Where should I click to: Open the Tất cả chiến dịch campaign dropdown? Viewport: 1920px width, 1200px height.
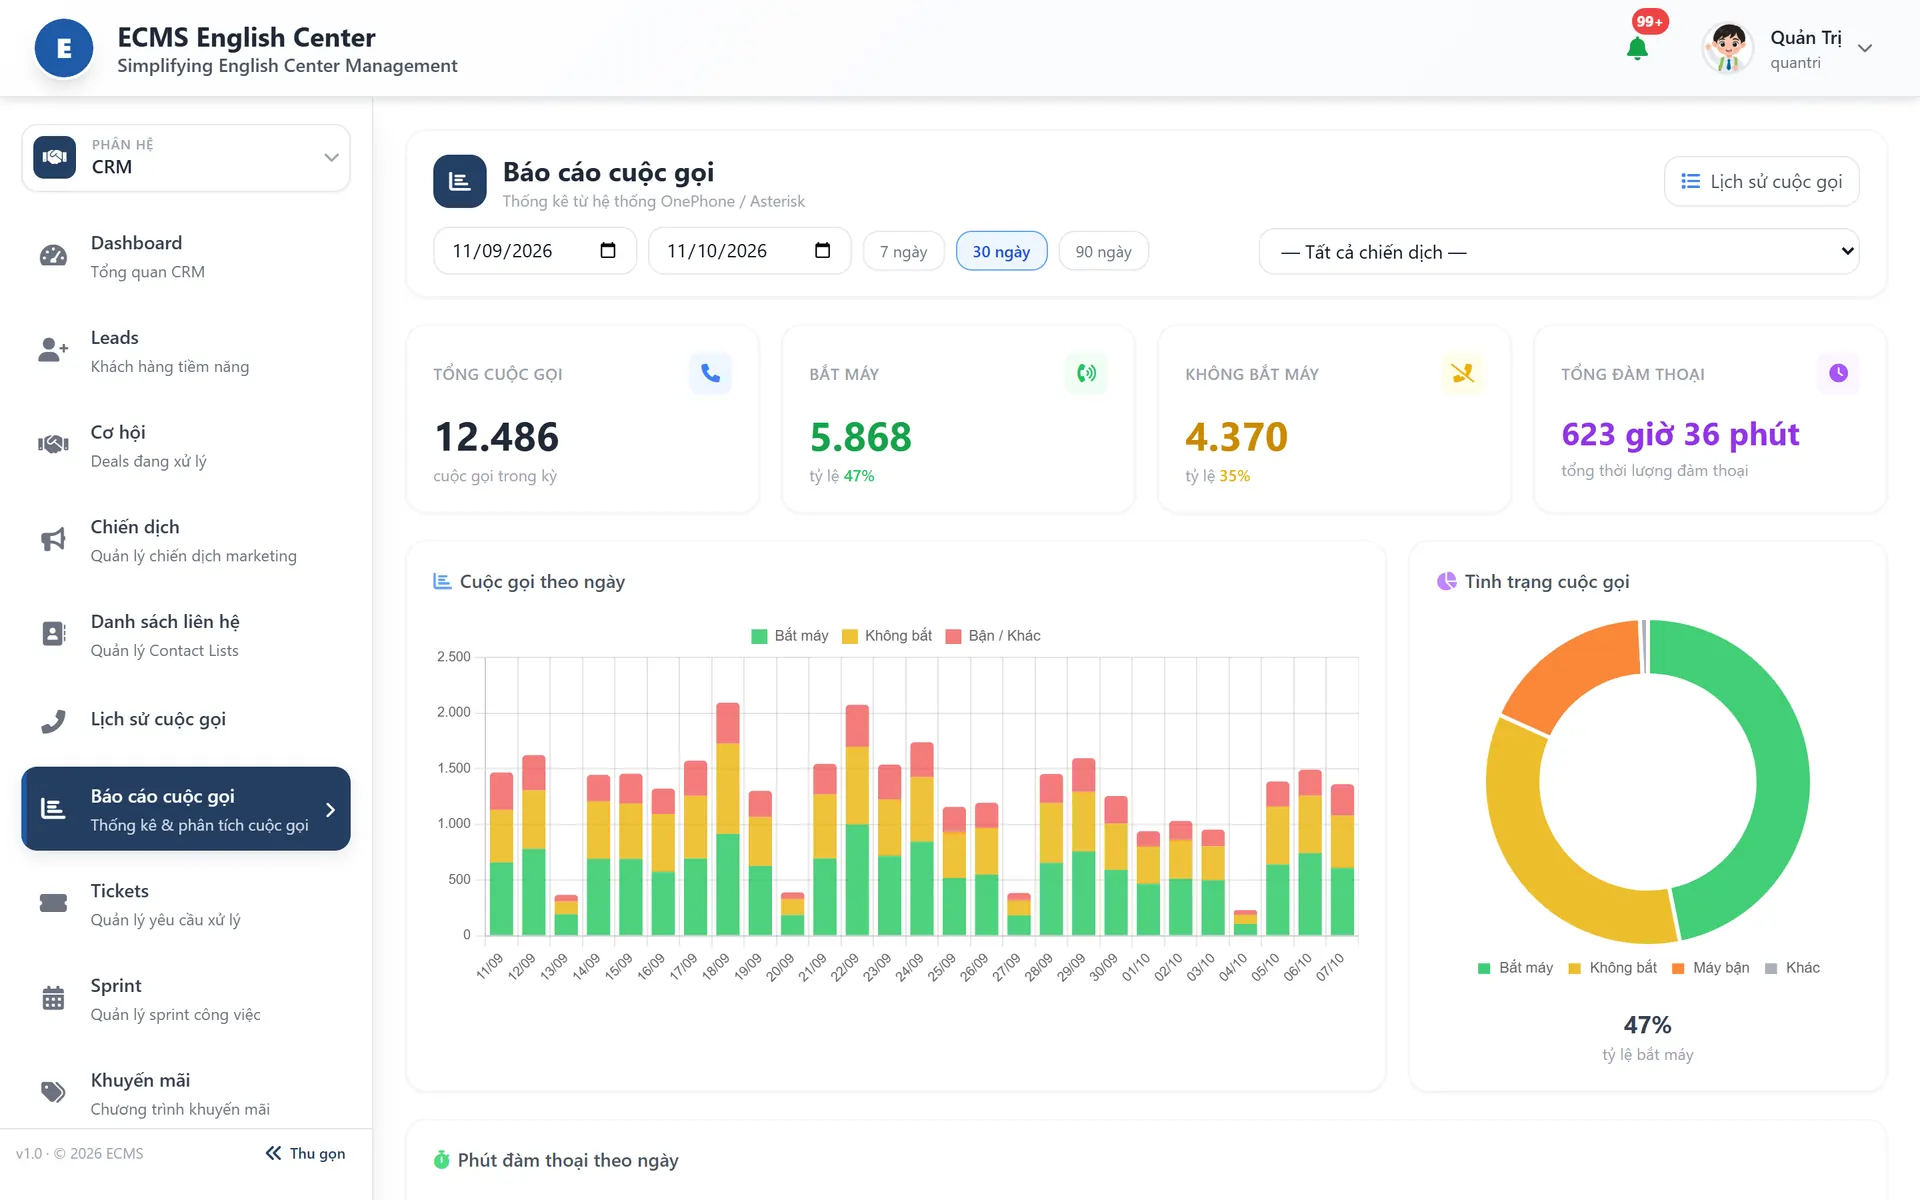[1559, 251]
